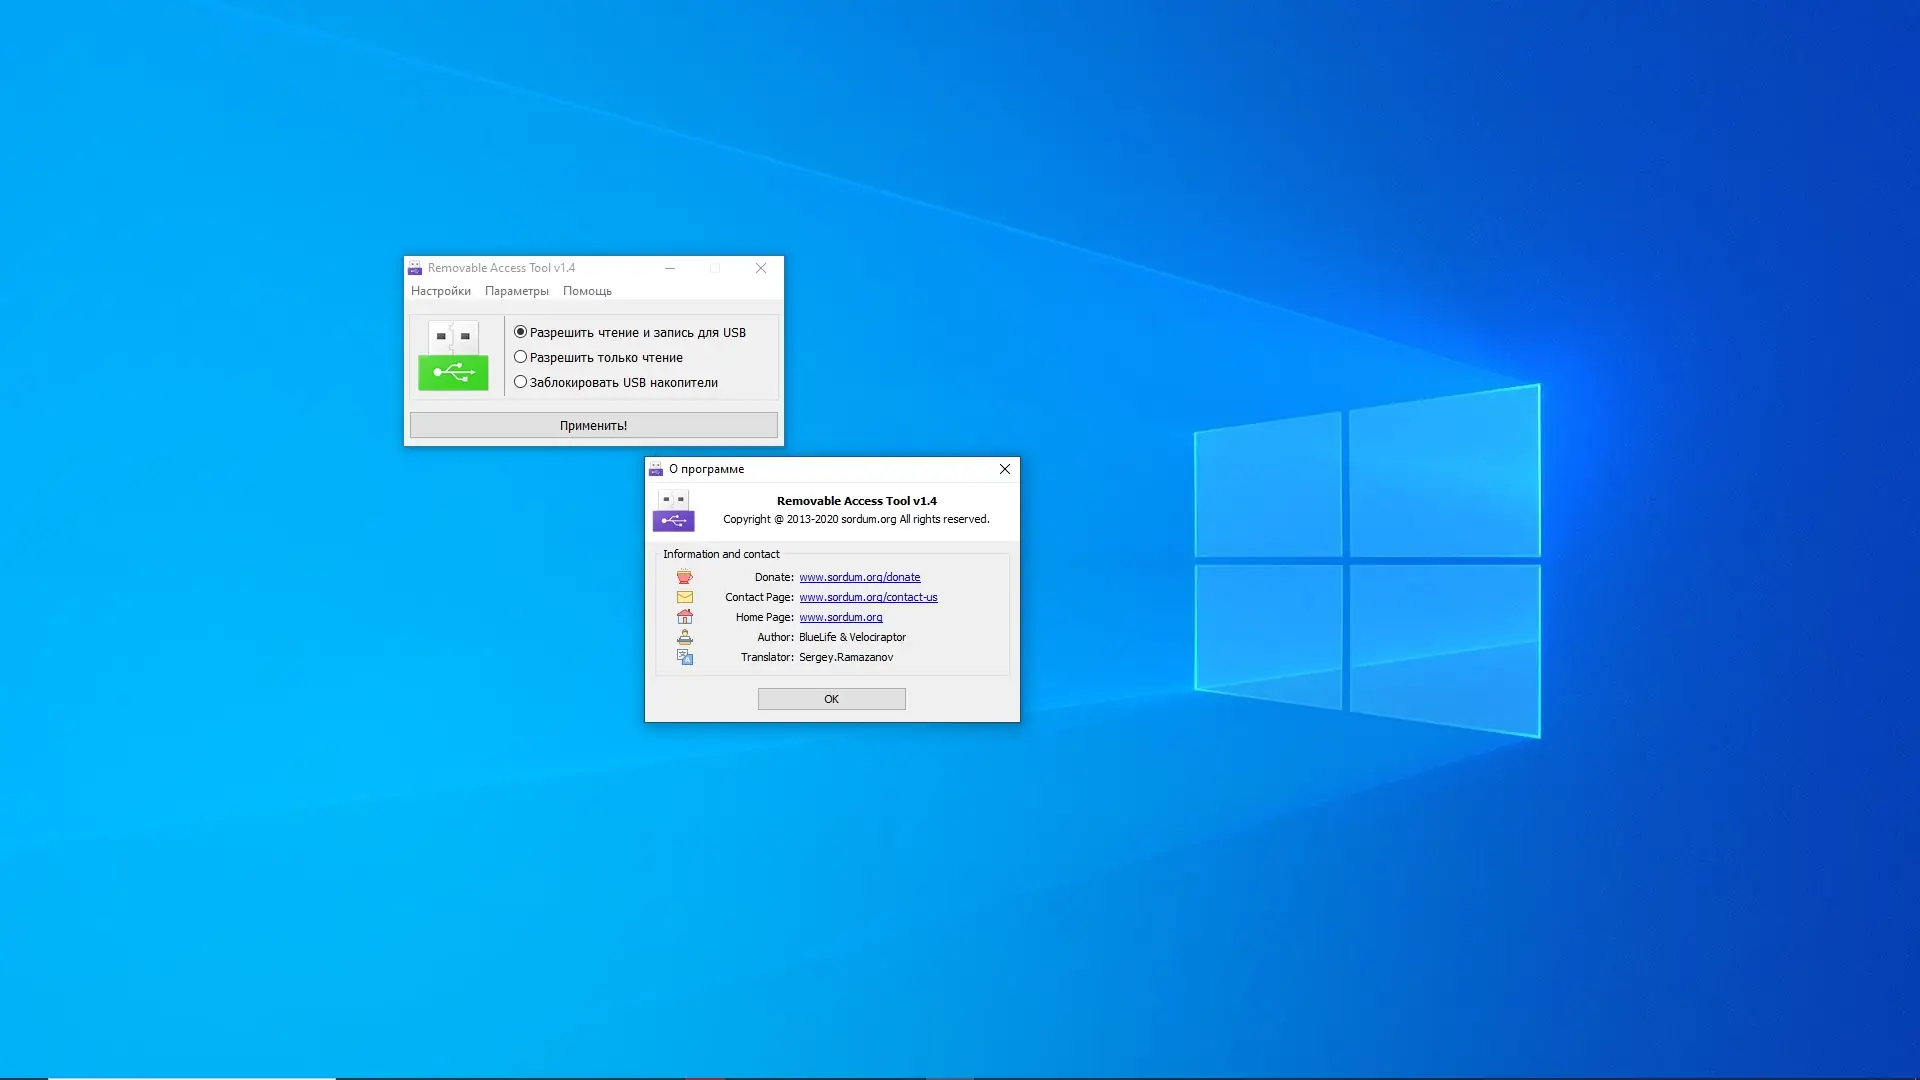Open the www.sordum.org/contact-us link
The height and width of the screenshot is (1080, 1920).
pyautogui.click(x=868, y=597)
